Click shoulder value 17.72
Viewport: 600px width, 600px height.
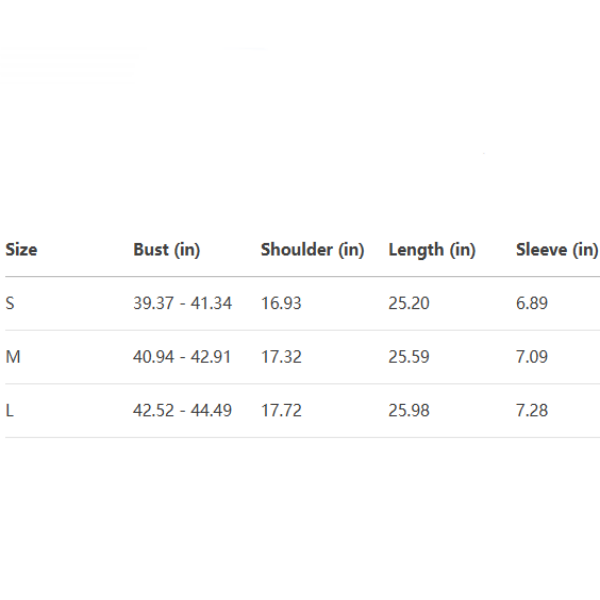(x=281, y=410)
